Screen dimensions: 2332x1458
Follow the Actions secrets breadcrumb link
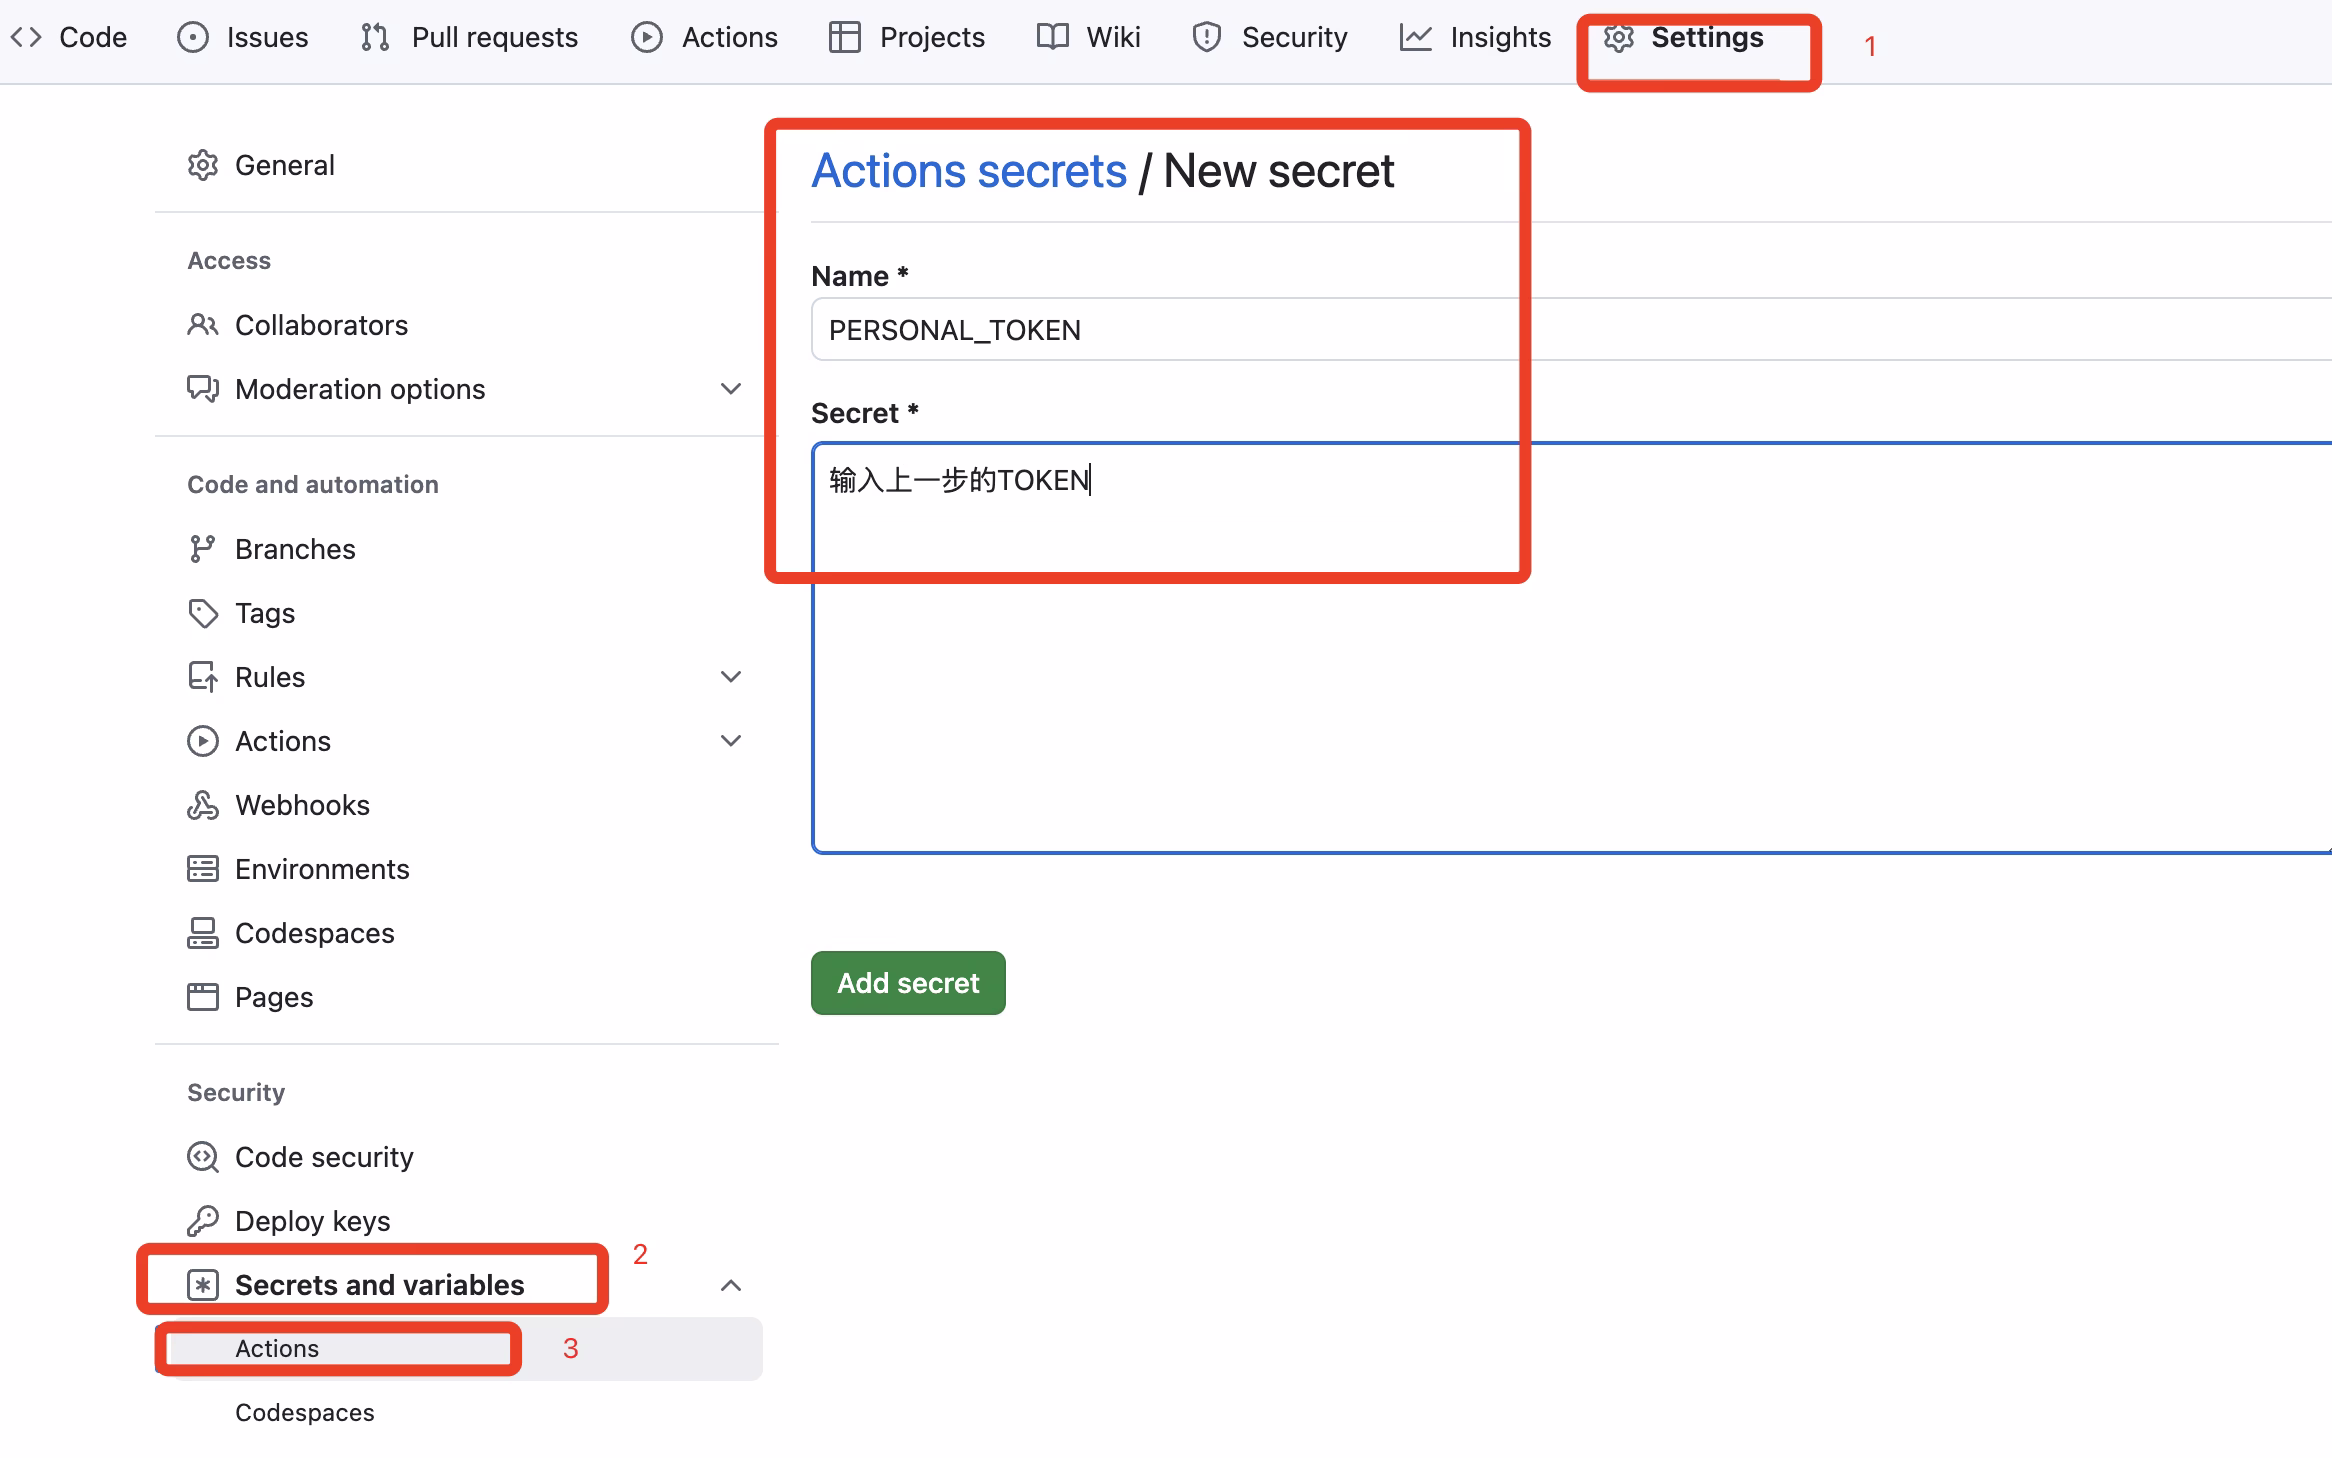[968, 171]
